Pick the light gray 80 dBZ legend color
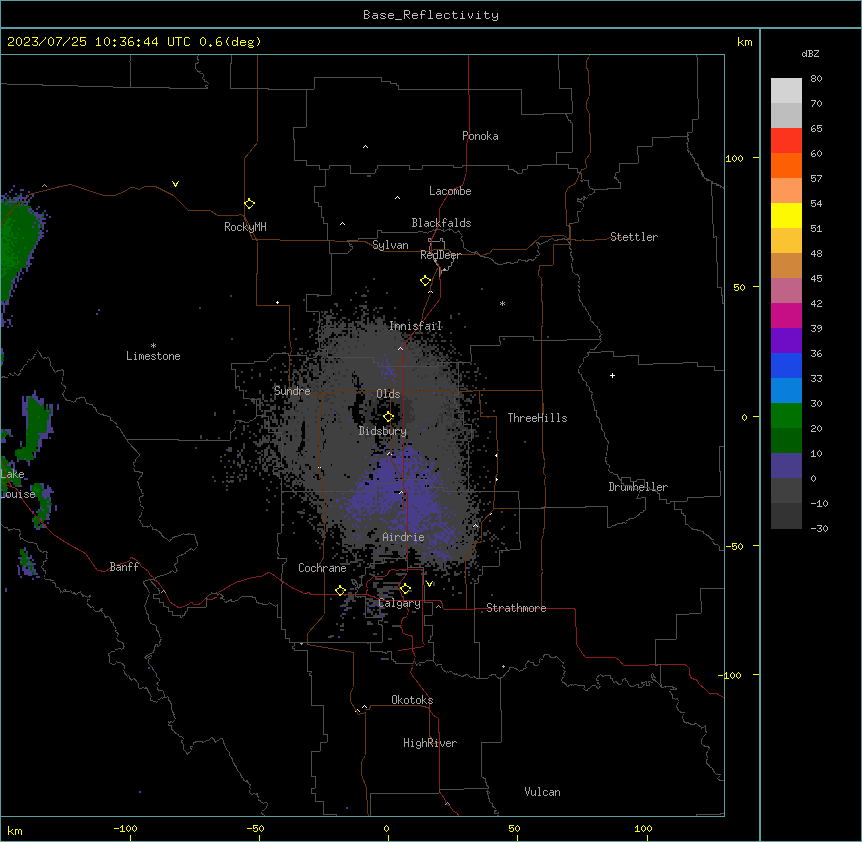Screen dimensions: 862x842 pyautogui.click(x=786, y=91)
